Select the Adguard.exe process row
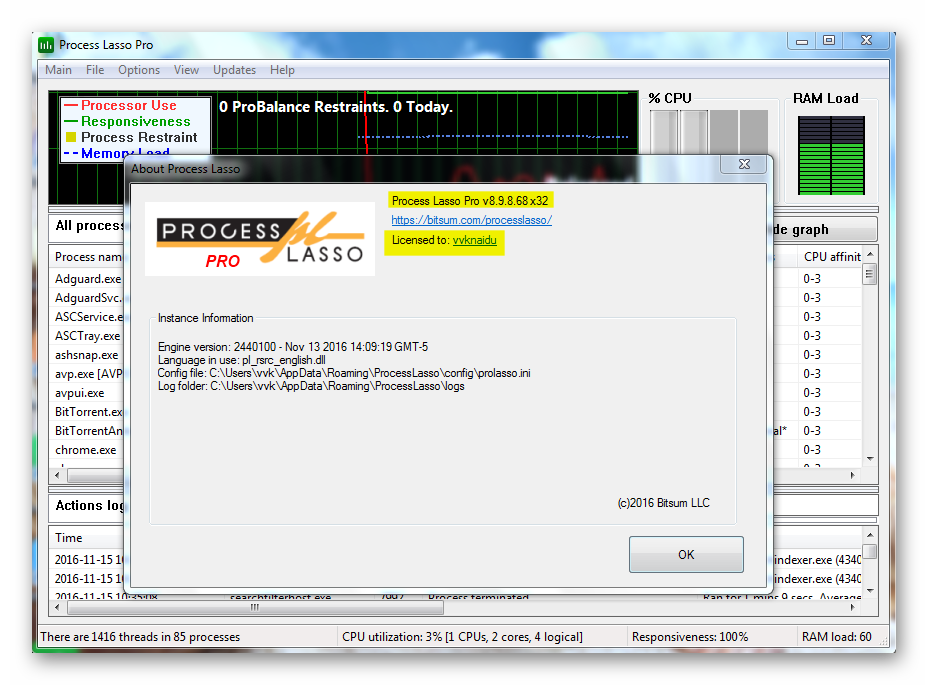Image resolution: width=928 pixels, height=685 pixels. click(x=88, y=279)
